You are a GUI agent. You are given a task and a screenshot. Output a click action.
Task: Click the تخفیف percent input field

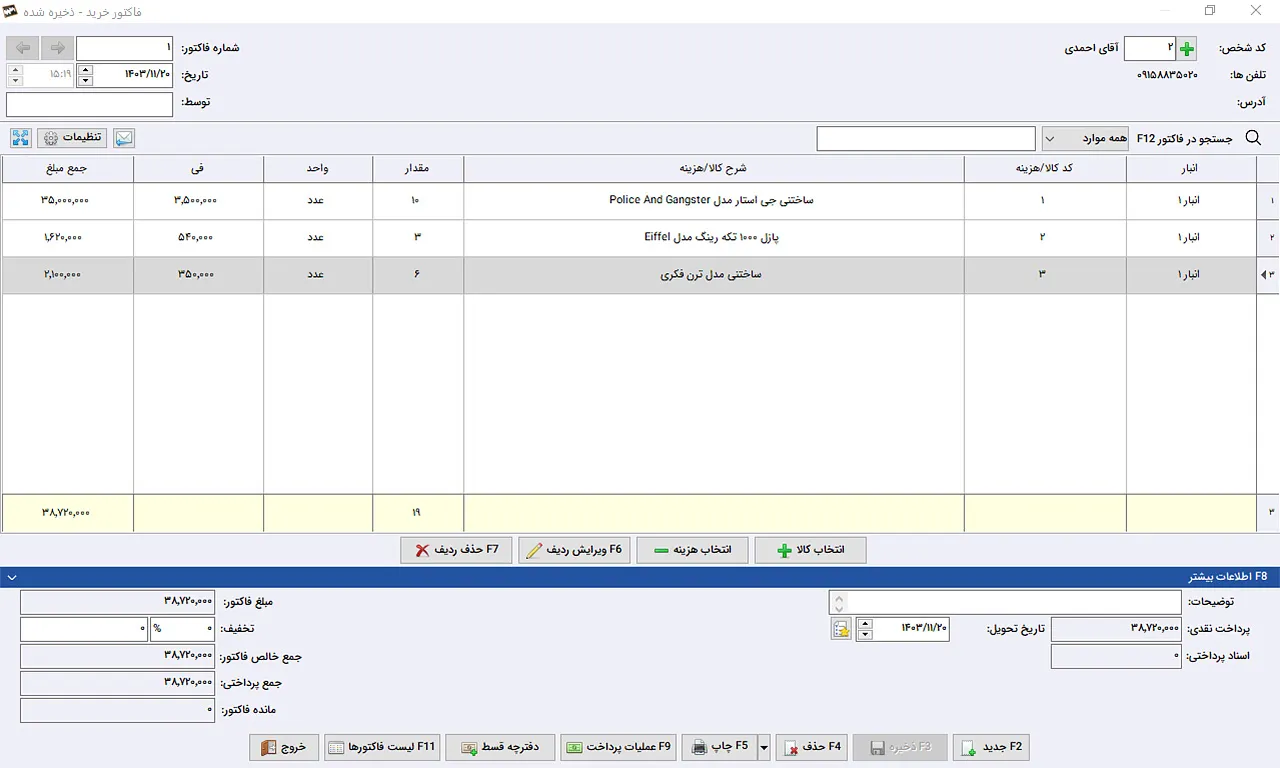182,629
